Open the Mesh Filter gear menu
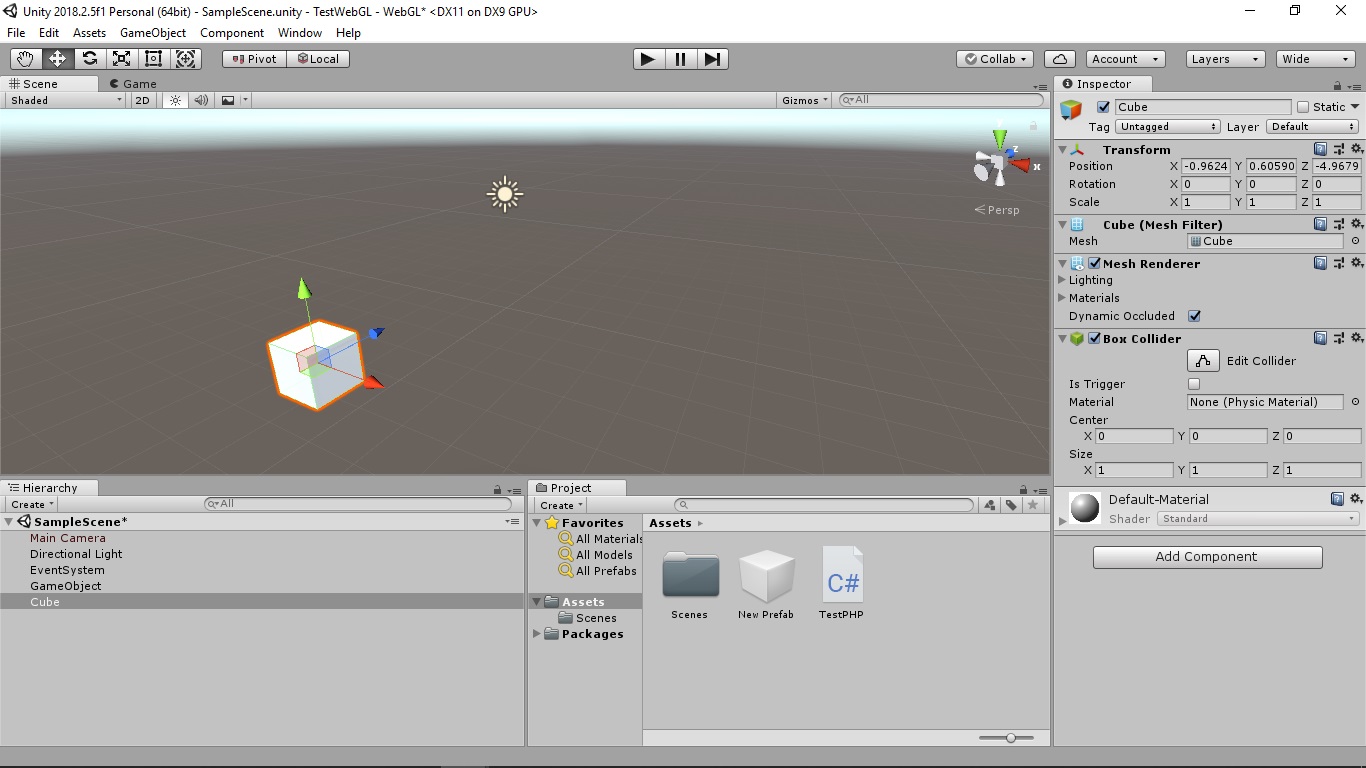The image size is (1366, 768). [x=1357, y=225]
